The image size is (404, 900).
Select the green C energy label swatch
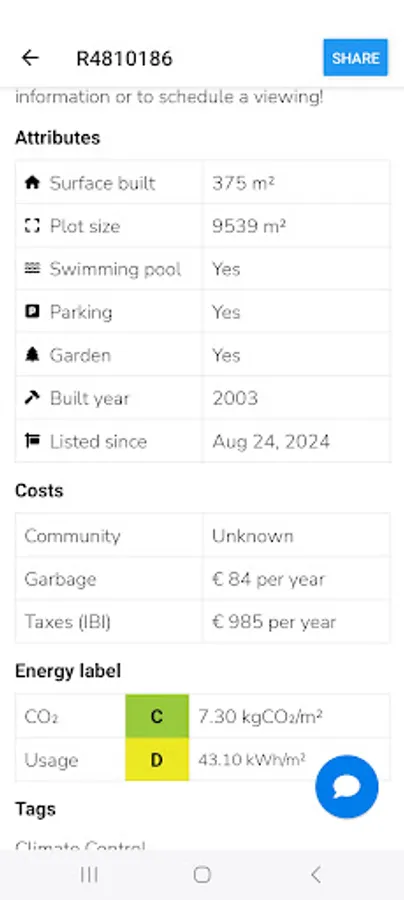[157, 716]
